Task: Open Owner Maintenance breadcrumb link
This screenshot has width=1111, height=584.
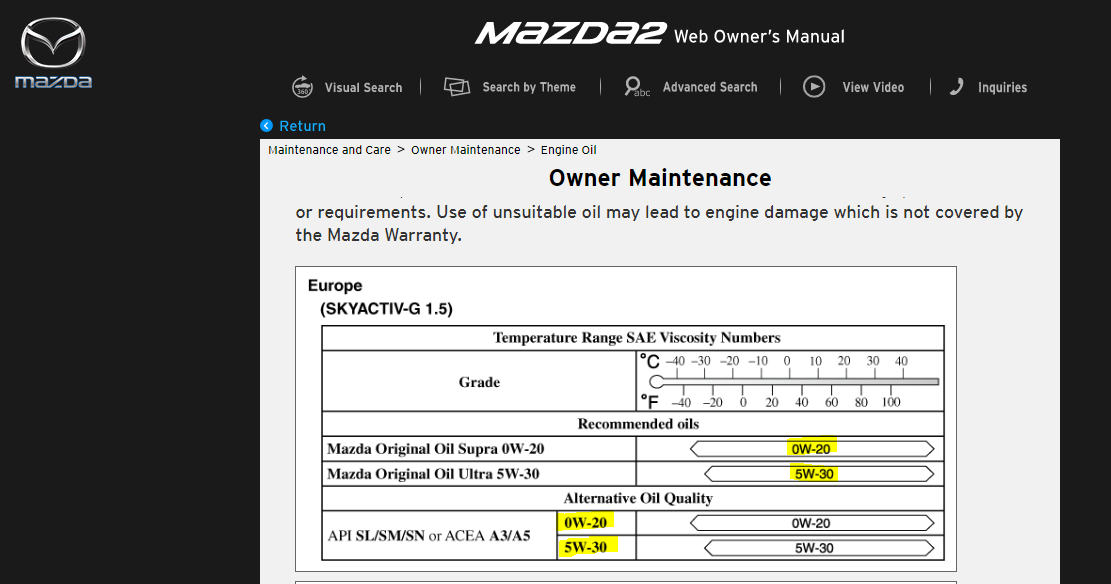Action: 465,150
